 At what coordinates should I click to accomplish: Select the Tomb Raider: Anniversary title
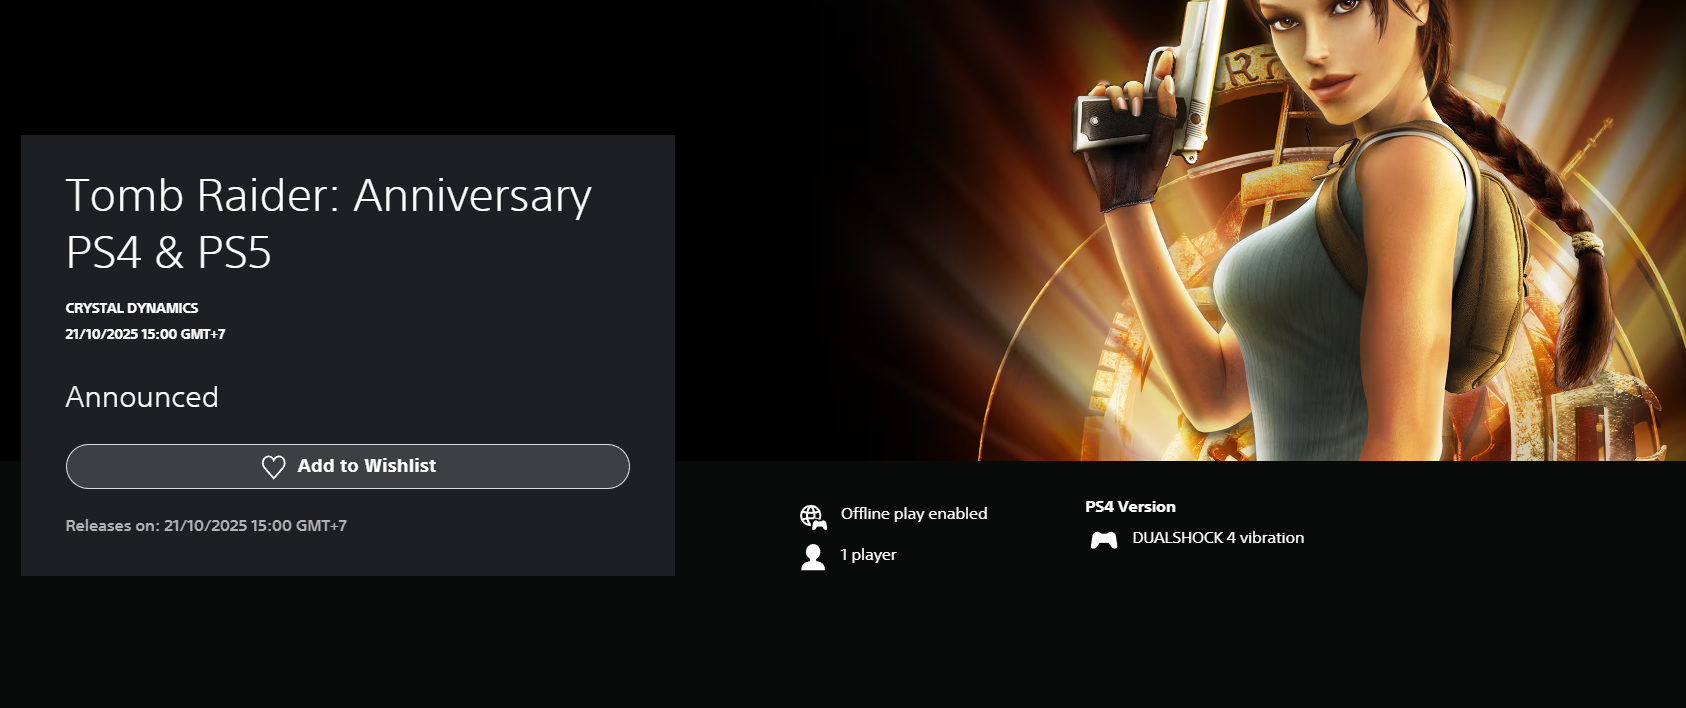[x=329, y=195]
